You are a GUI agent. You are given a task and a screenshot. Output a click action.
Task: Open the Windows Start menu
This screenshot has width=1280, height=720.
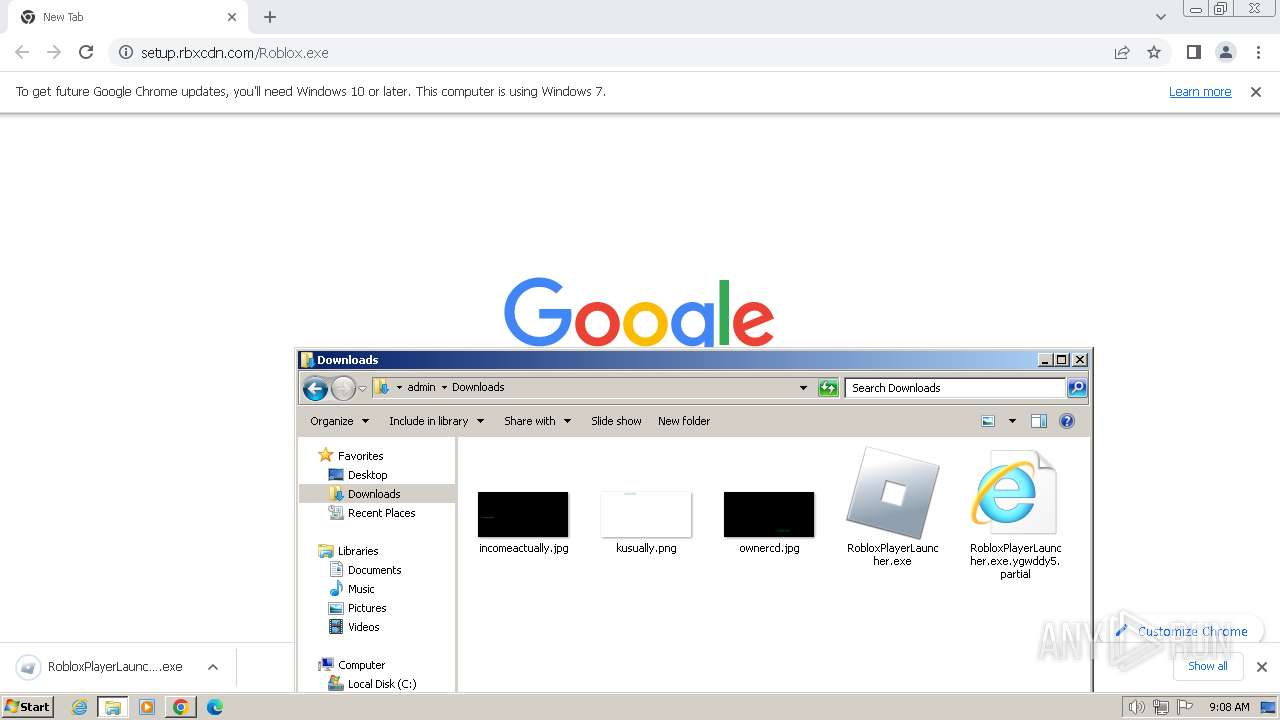28,707
